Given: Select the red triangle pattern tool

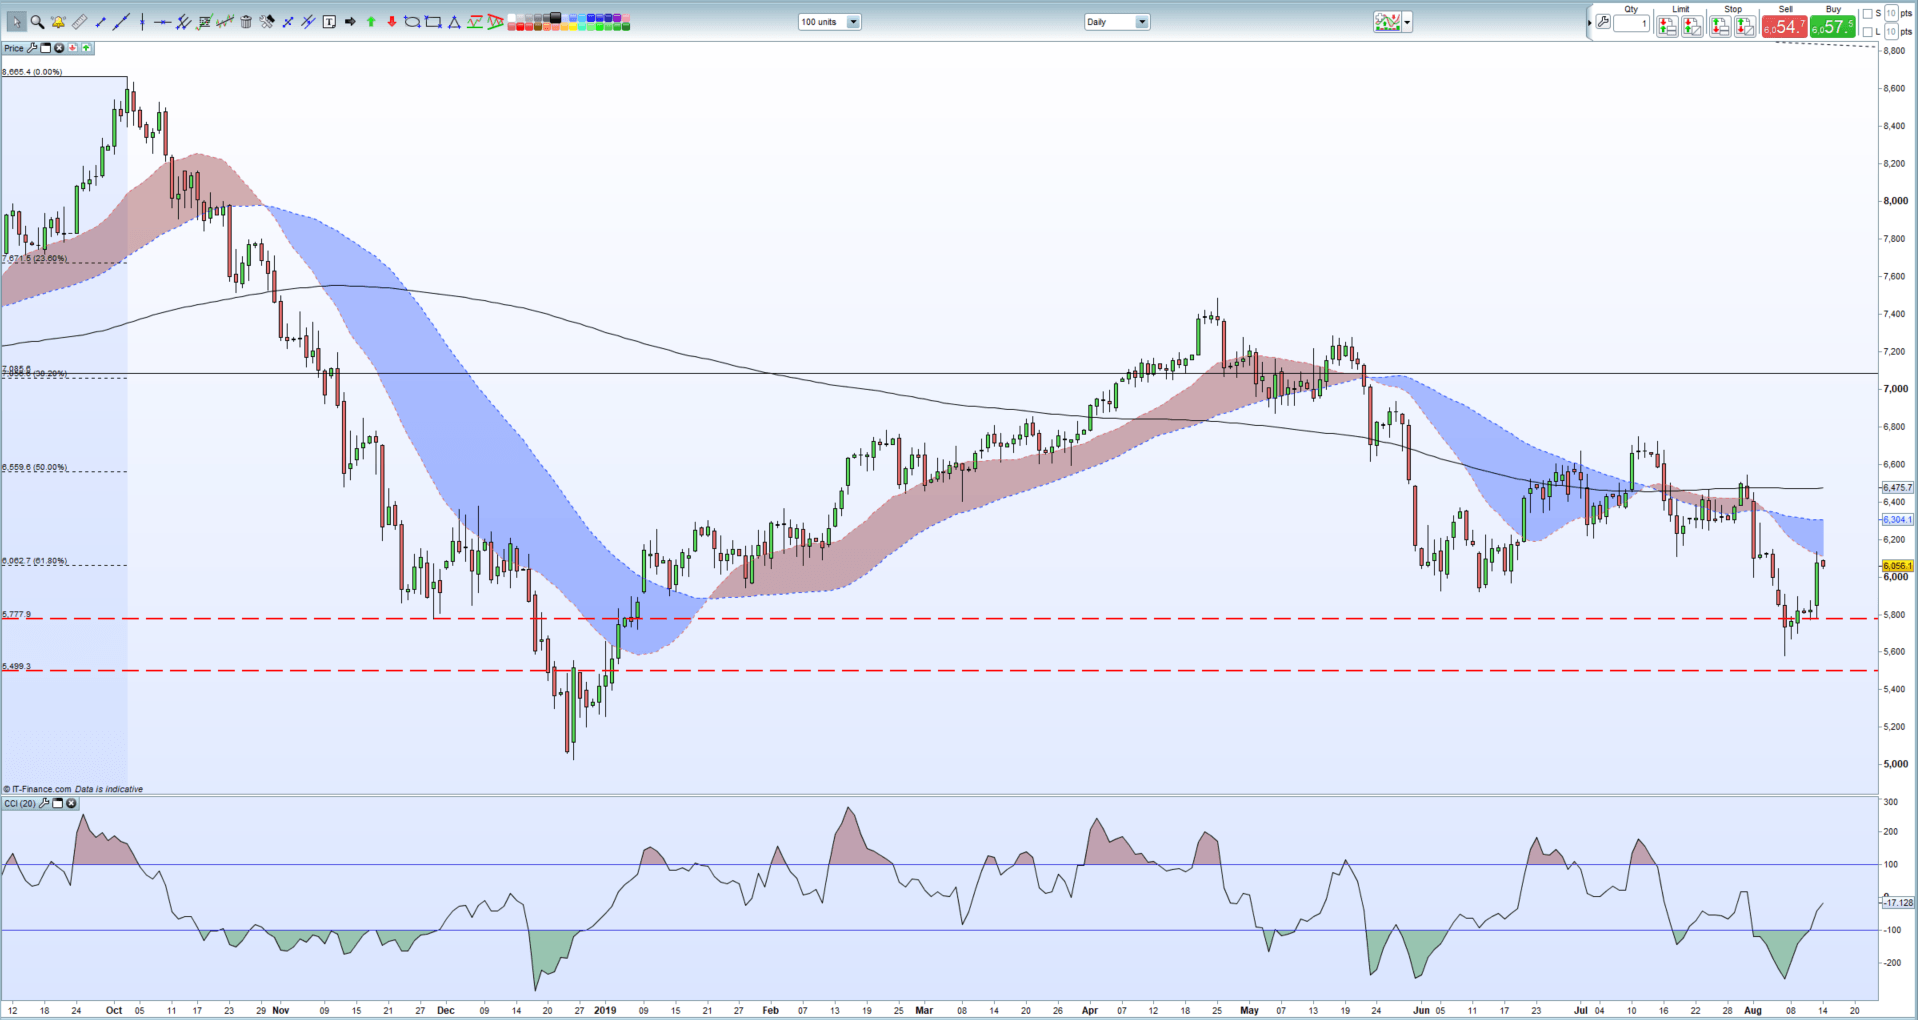Looking at the screenshot, I should coord(495,22).
